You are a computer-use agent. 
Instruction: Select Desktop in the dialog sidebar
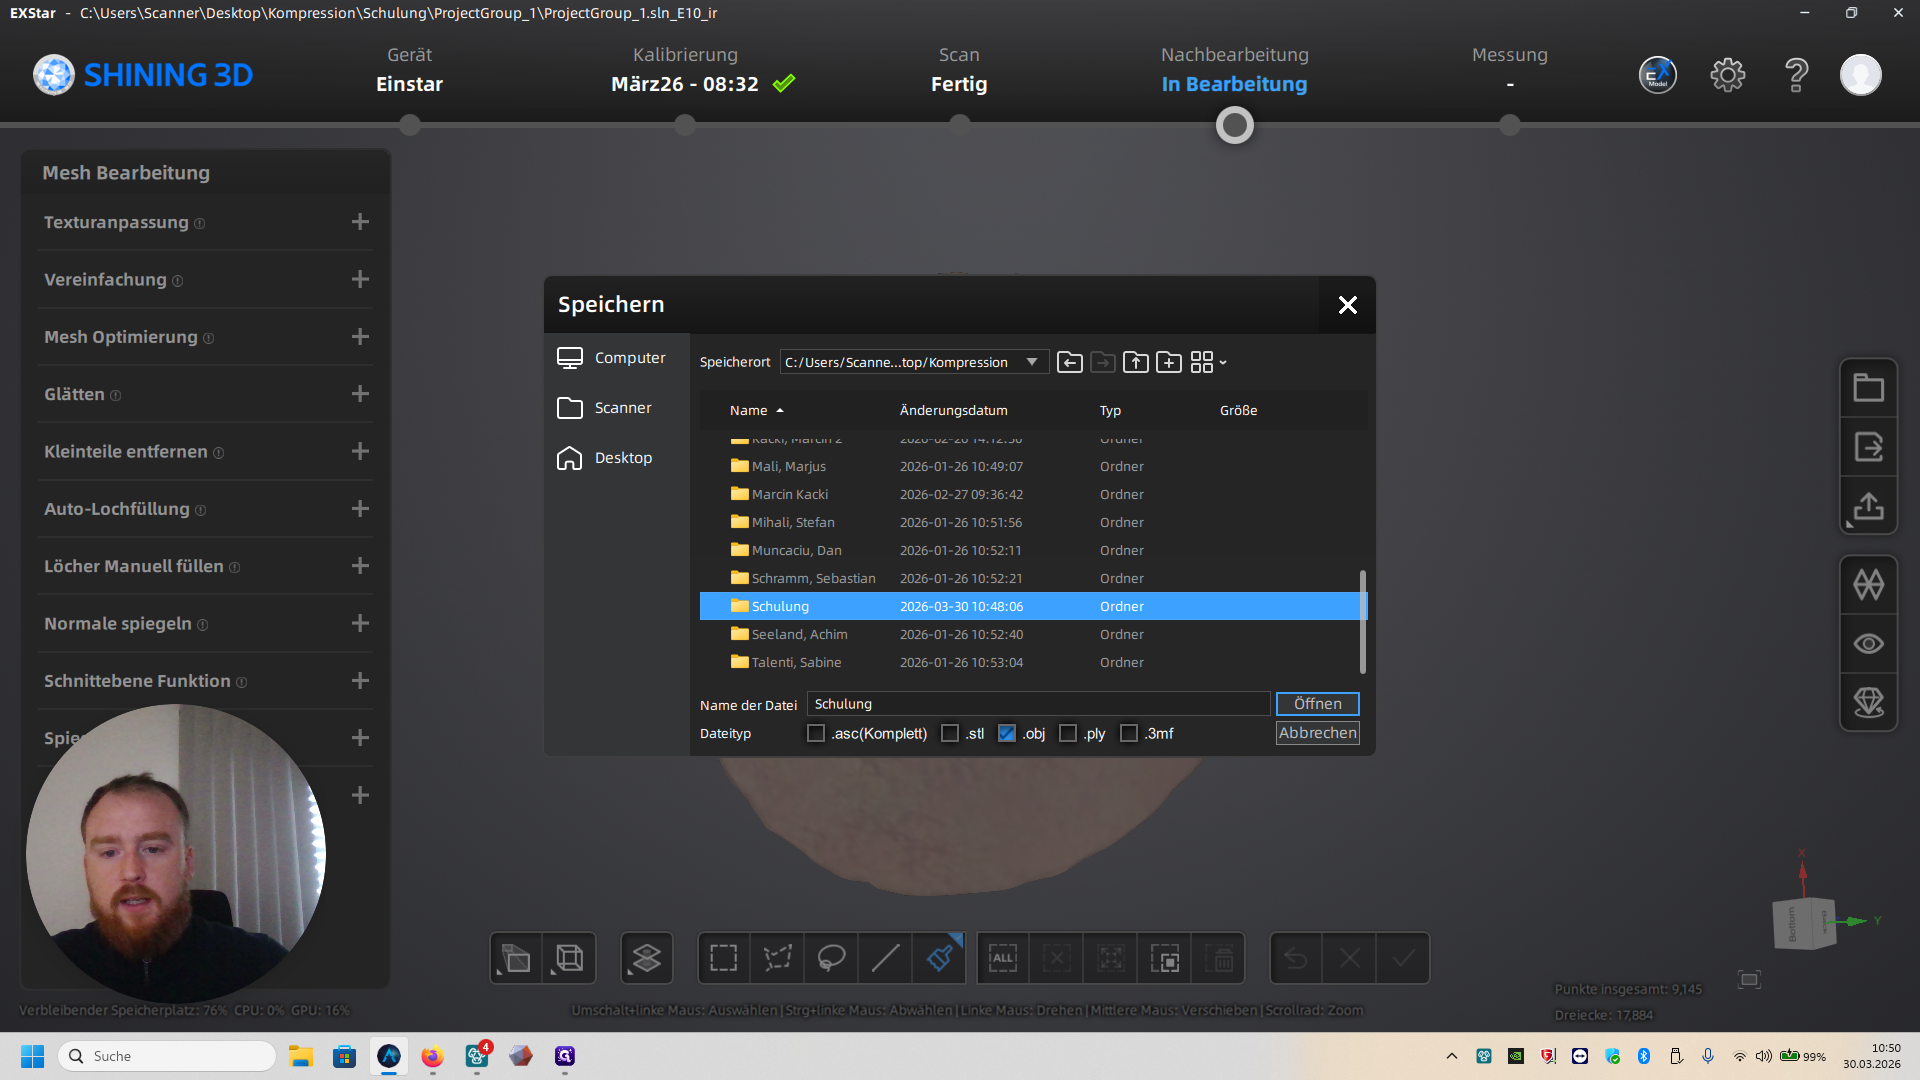click(622, 458)
